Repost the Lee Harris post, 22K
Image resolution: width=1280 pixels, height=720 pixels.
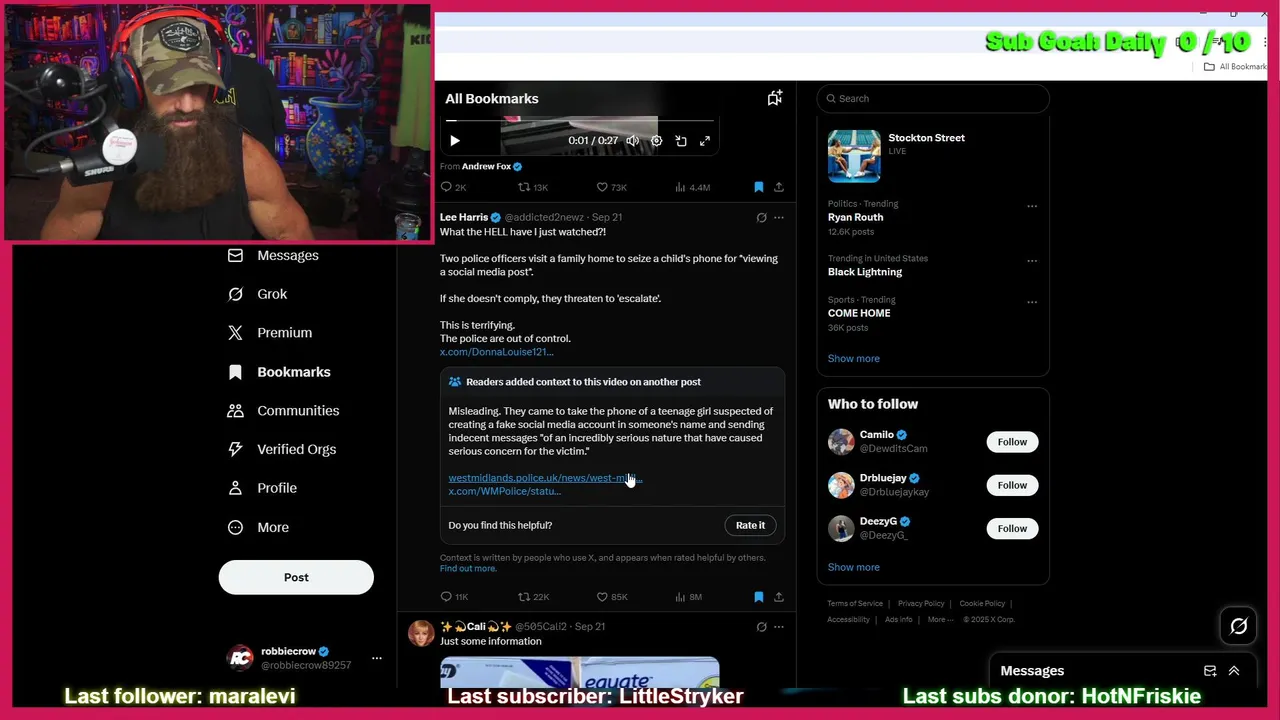pos(533,597)
